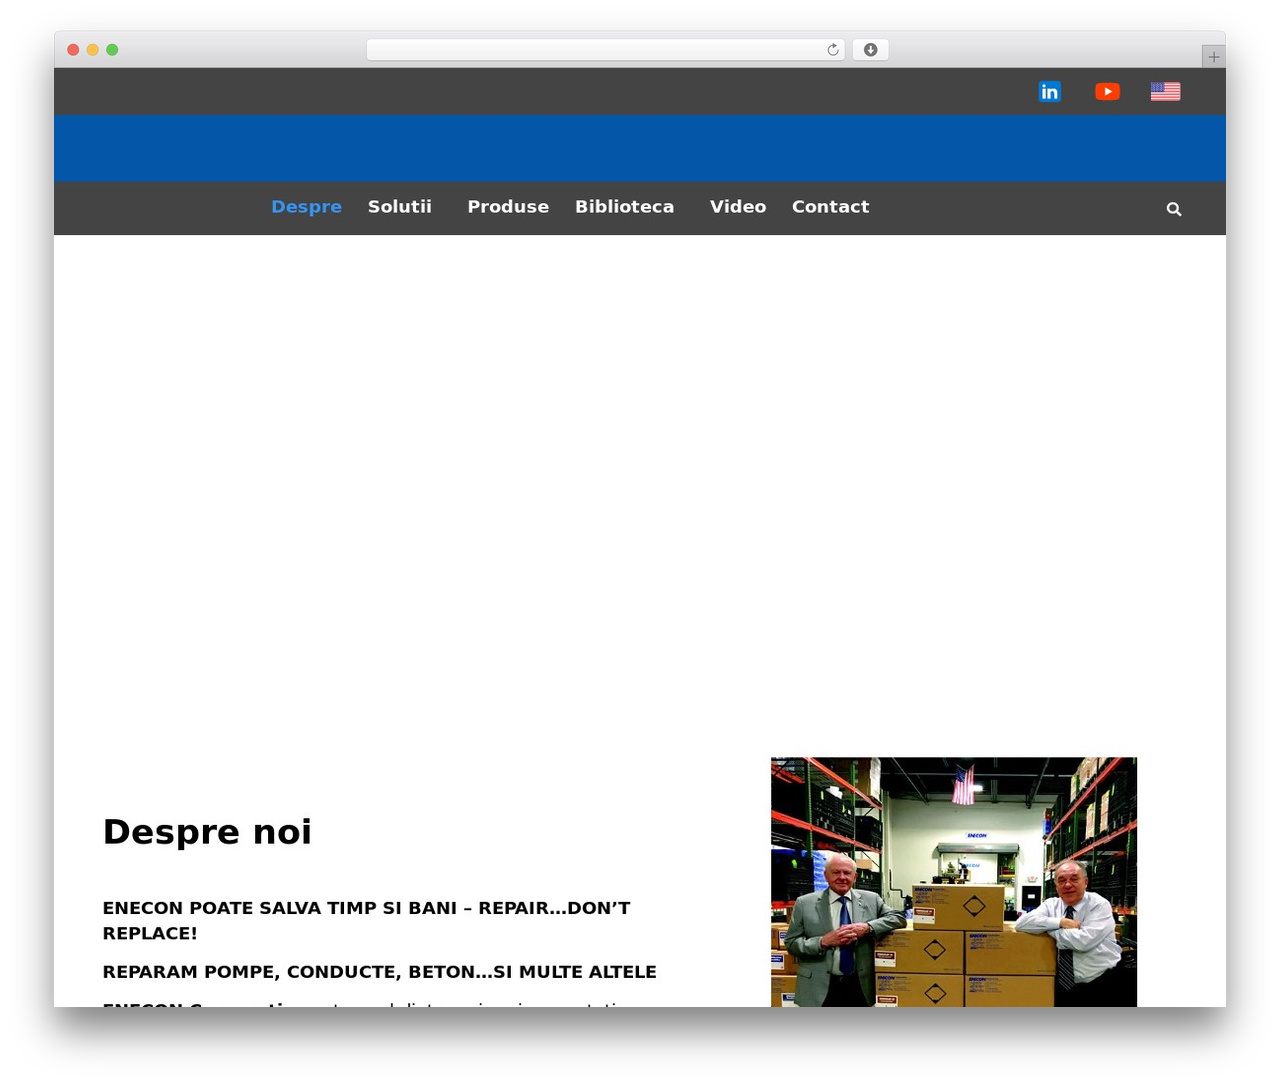The height and width of the screenshot is (1084, 1280).
Task: Switch language via the US flag icon
Action: (1165, 92)
